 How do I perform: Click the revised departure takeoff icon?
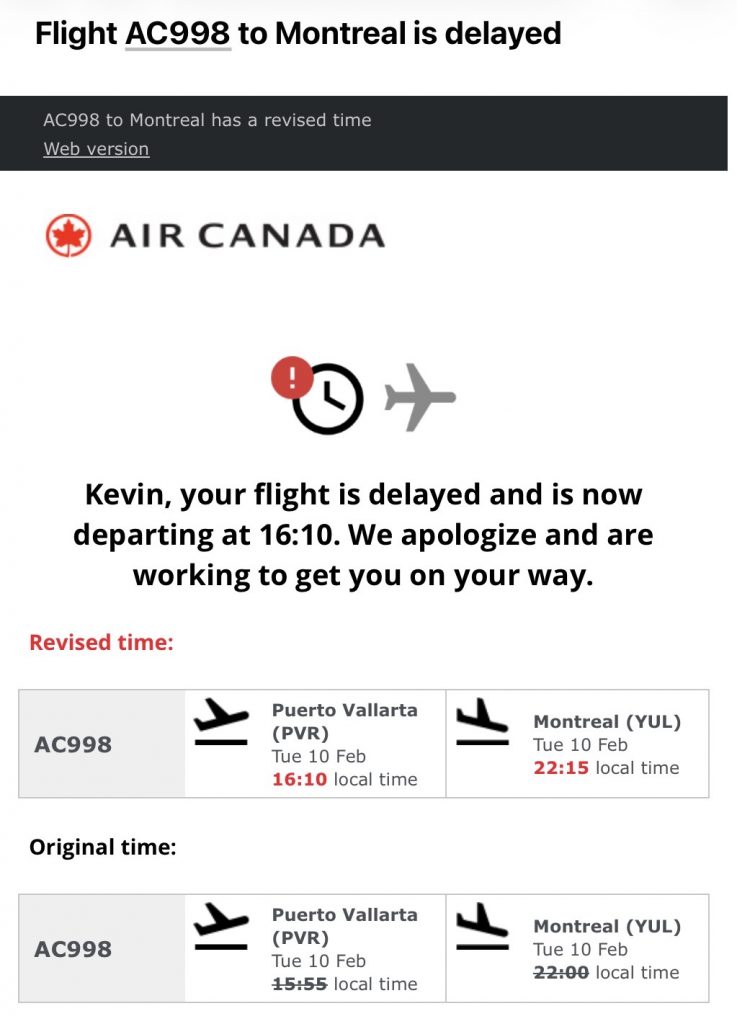pos(220,722)
